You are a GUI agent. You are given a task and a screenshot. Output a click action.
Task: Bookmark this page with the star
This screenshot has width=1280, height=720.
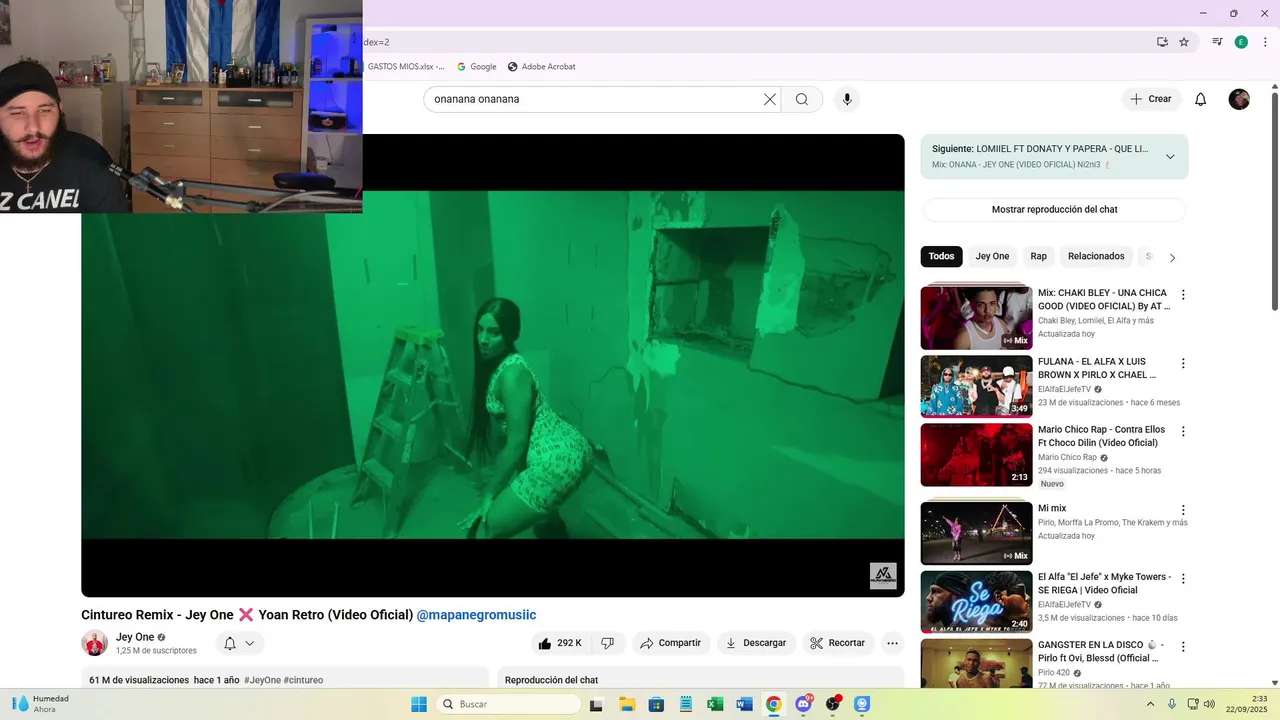pyautogui.click(x=1184, y=42)
